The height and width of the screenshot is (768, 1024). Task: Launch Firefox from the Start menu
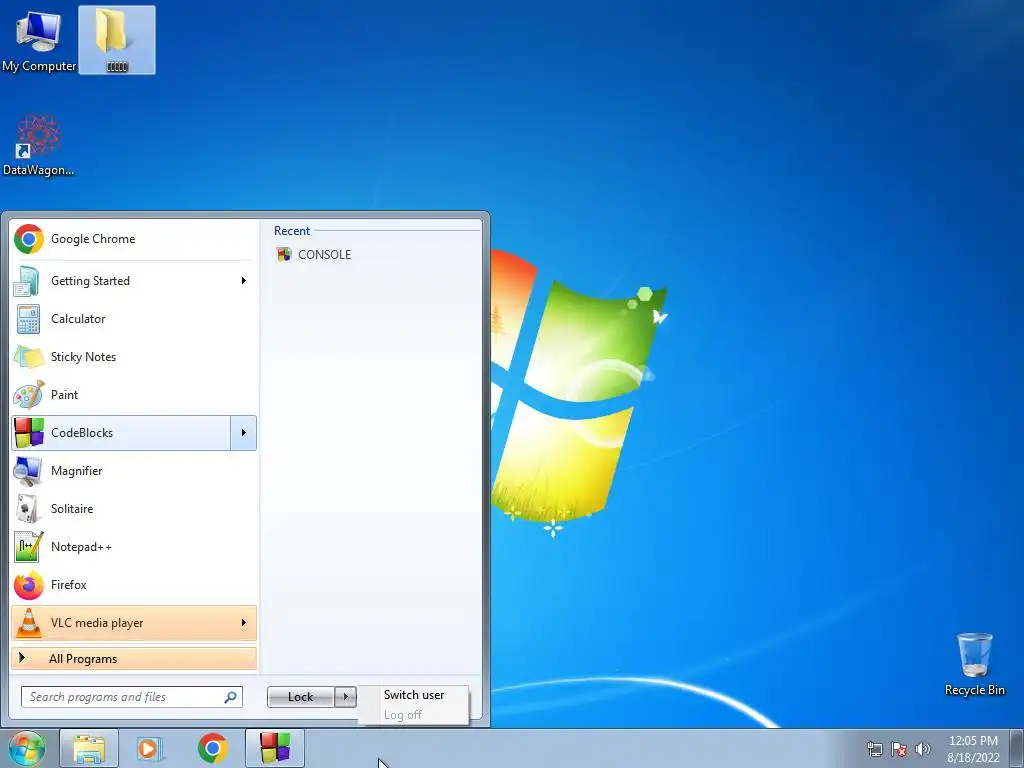(x=134, y=584)
